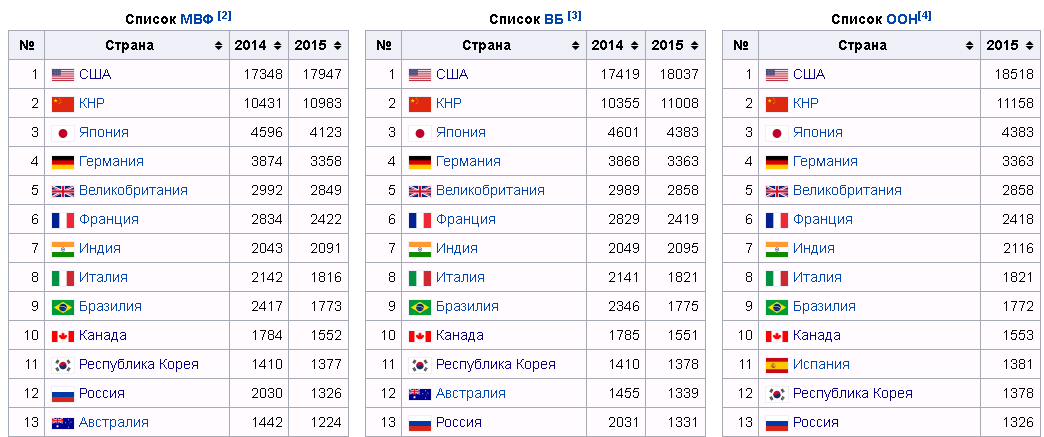Follow reference [3] next to ВБ
The width and height of the screenshot is (1044, 437).
click(575, 16)
